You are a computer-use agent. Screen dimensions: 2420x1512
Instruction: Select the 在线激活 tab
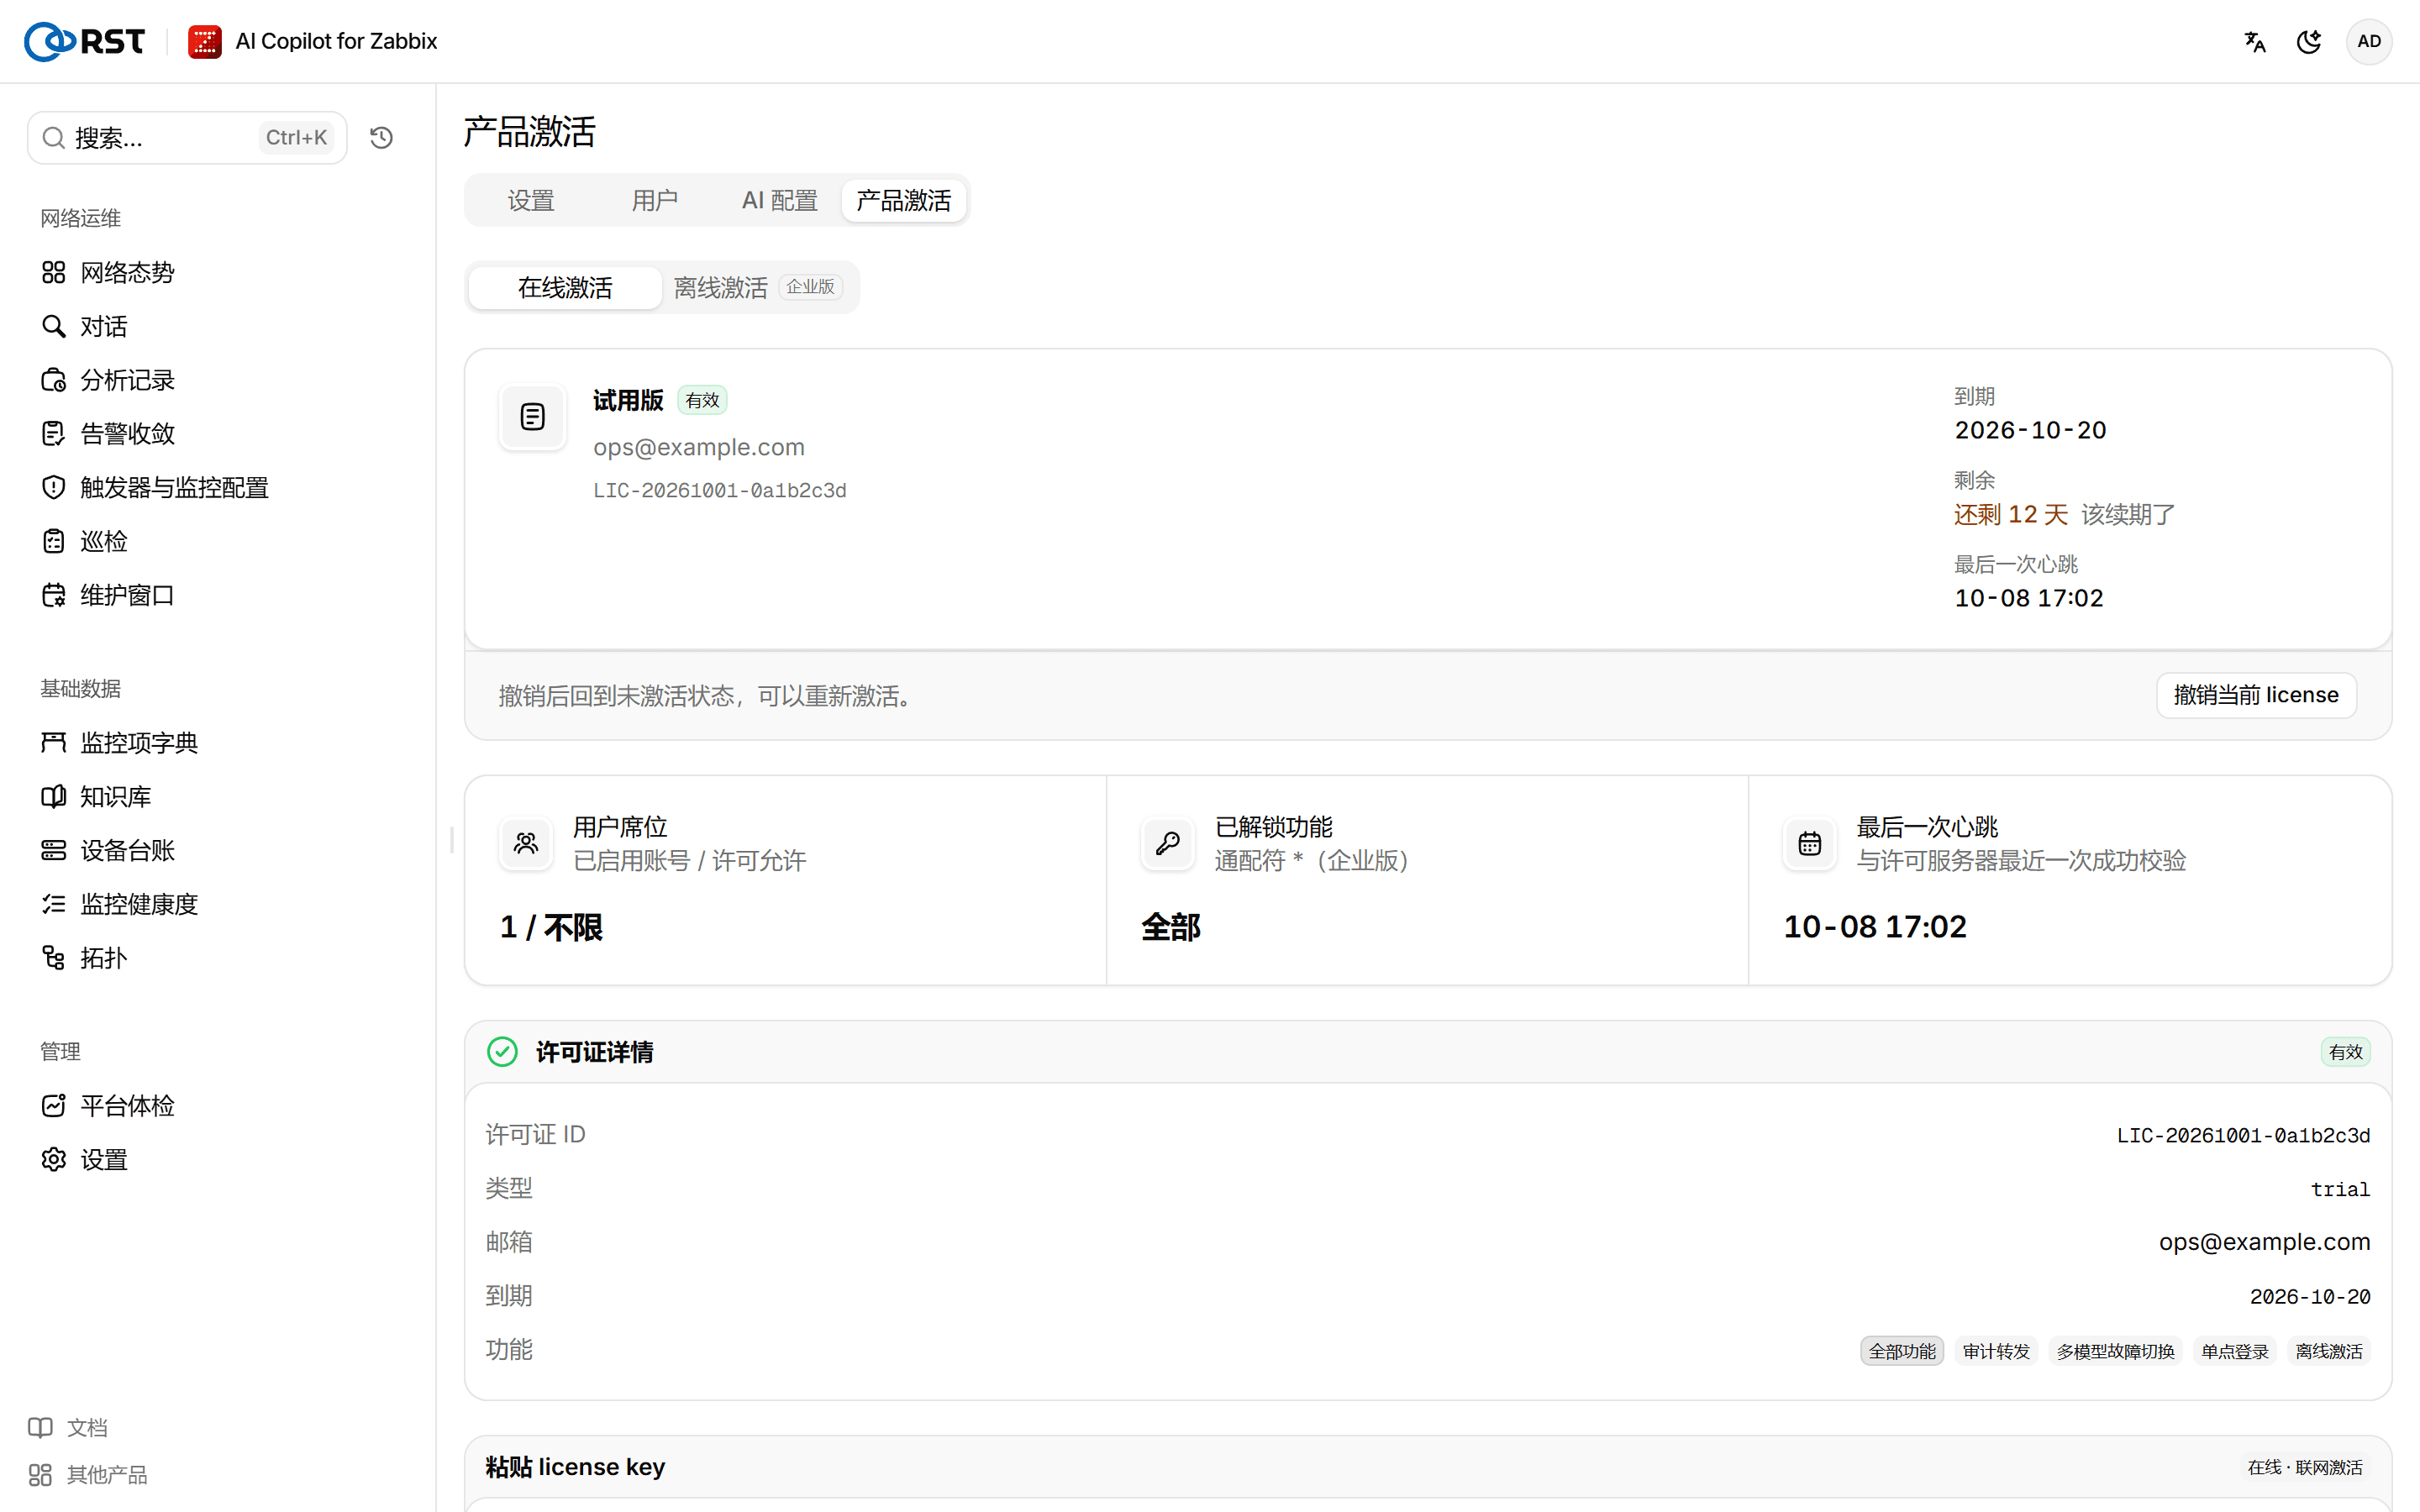tap(565, 287)
